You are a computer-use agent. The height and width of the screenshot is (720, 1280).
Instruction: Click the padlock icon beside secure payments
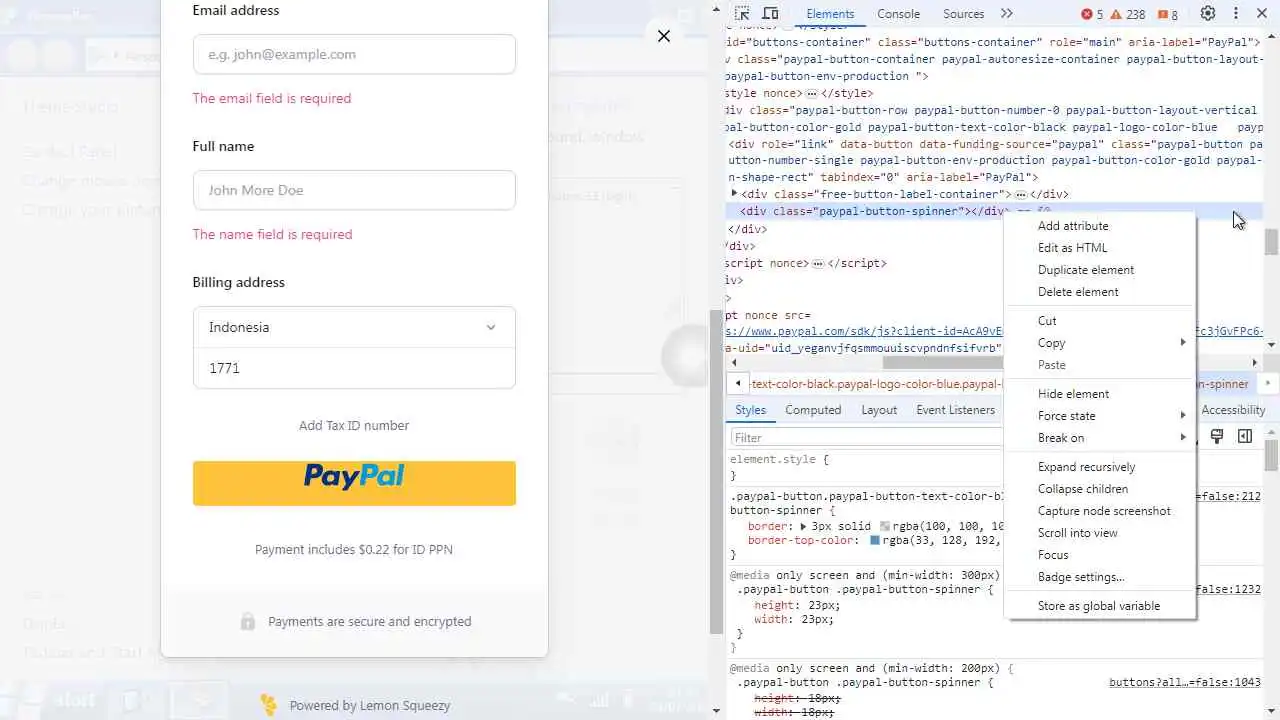click(247, 621)
